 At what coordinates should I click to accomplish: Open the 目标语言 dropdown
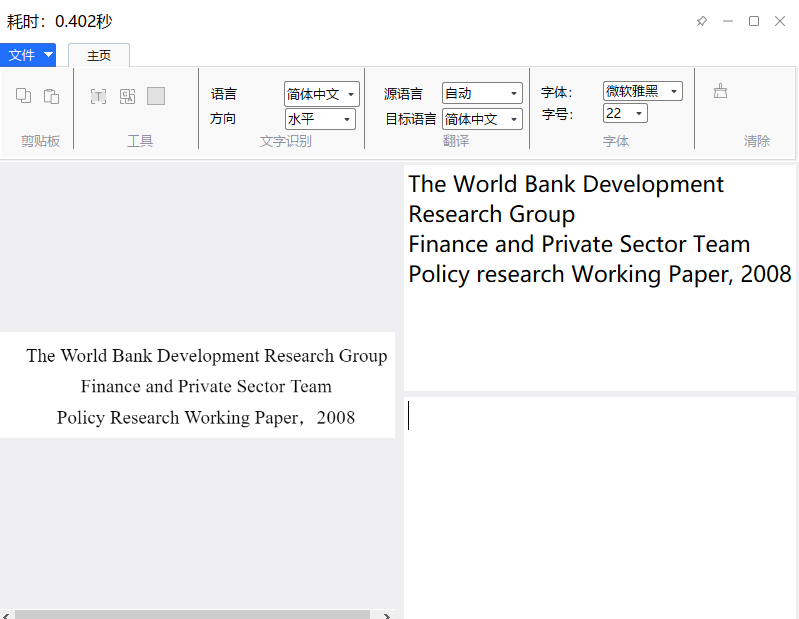click(x=482, y=119)
